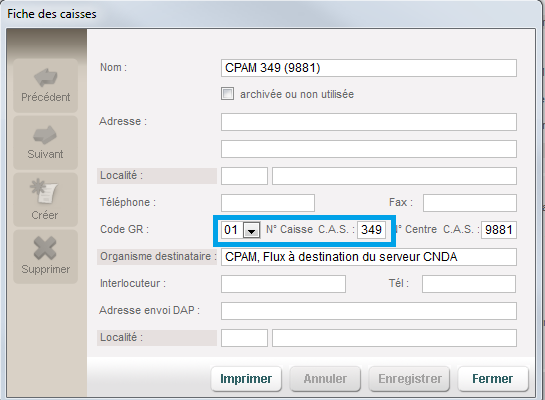Go to previous record with Précédent arrow
This screenshot has height=400, width=545.
[46, 85]
